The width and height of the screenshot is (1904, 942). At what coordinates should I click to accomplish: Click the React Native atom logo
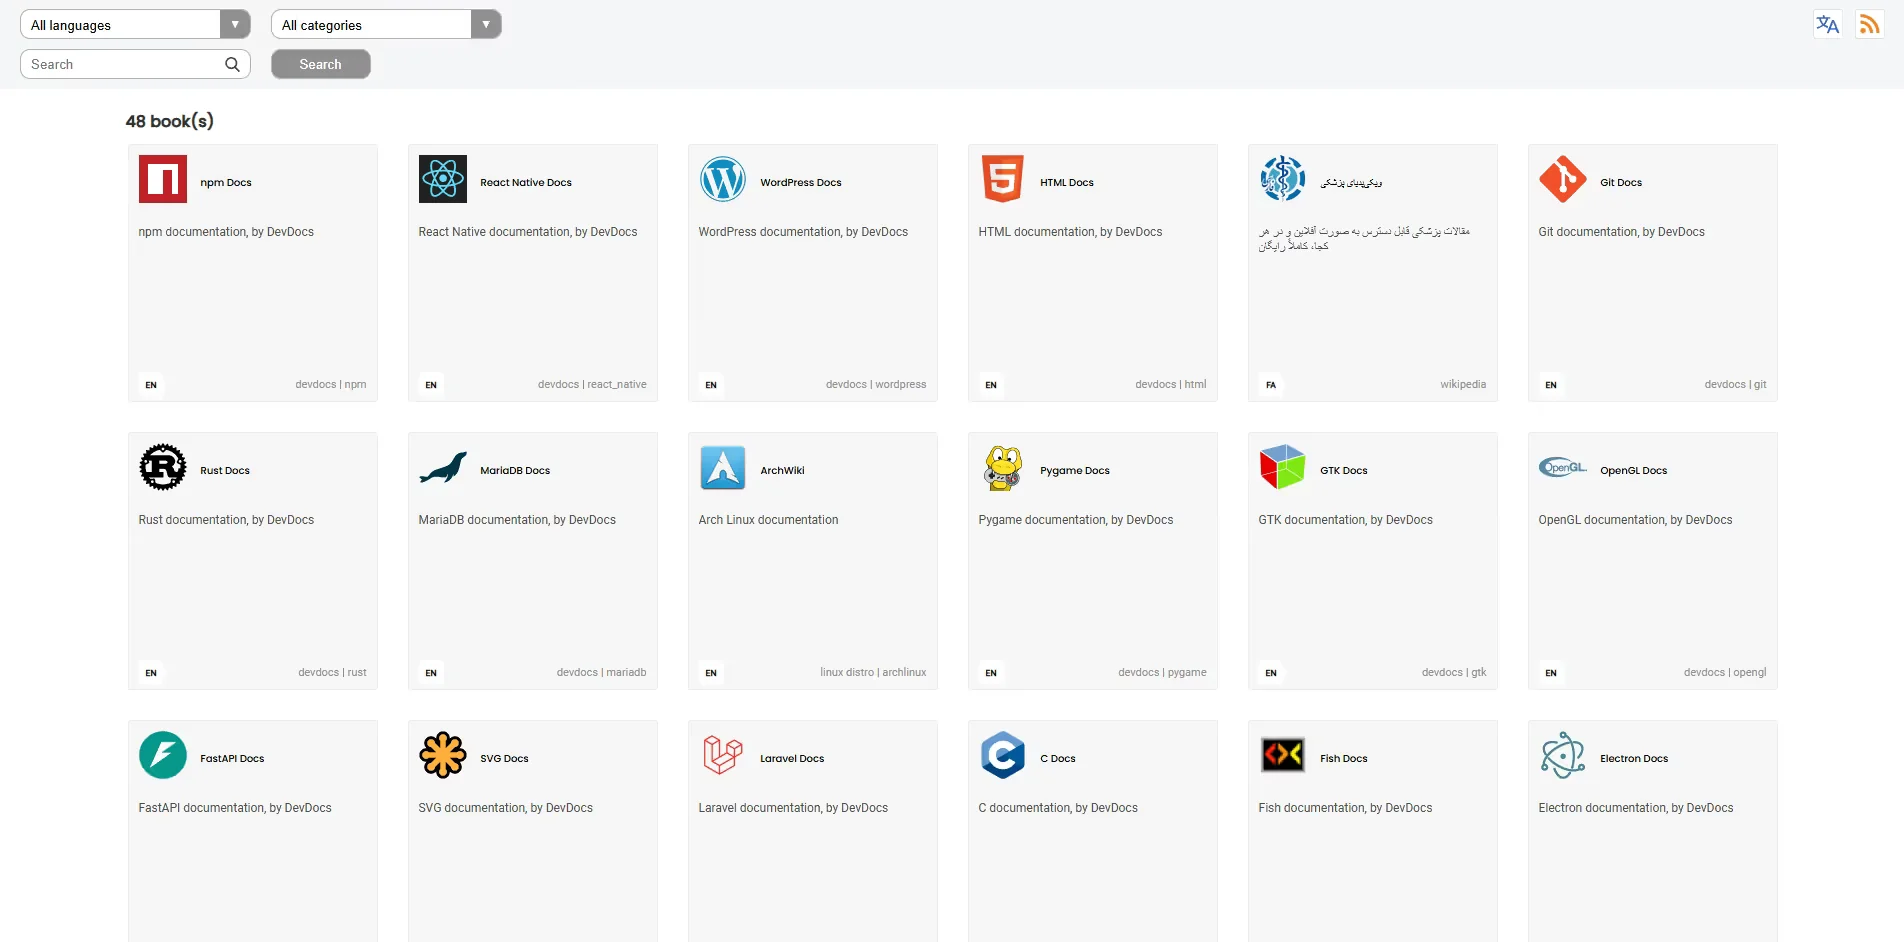[x=443, y=179]
